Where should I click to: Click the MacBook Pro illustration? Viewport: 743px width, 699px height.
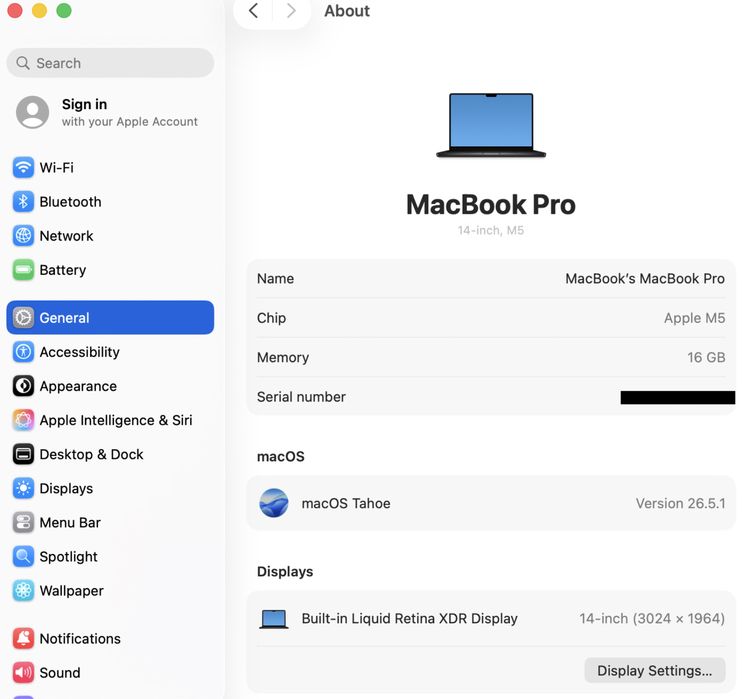pyautogui.click(x=491, y=125)
